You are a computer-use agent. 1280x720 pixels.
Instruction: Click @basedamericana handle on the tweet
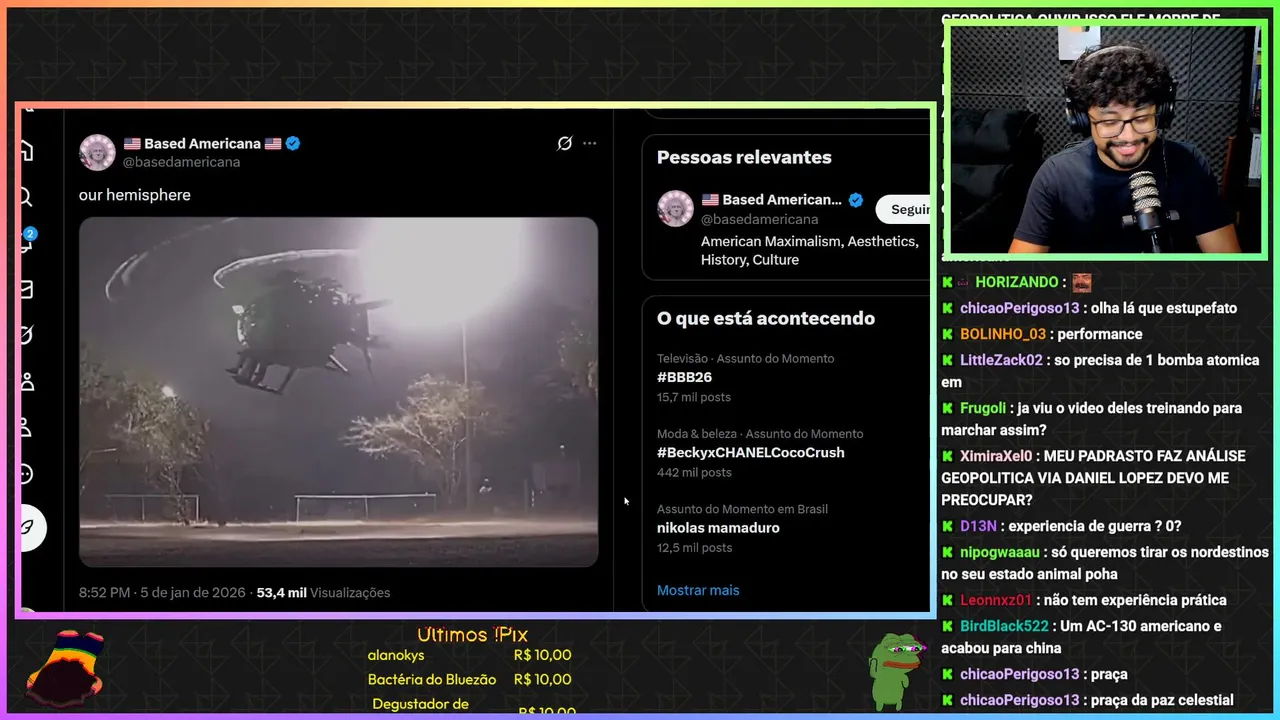[181, 162]
